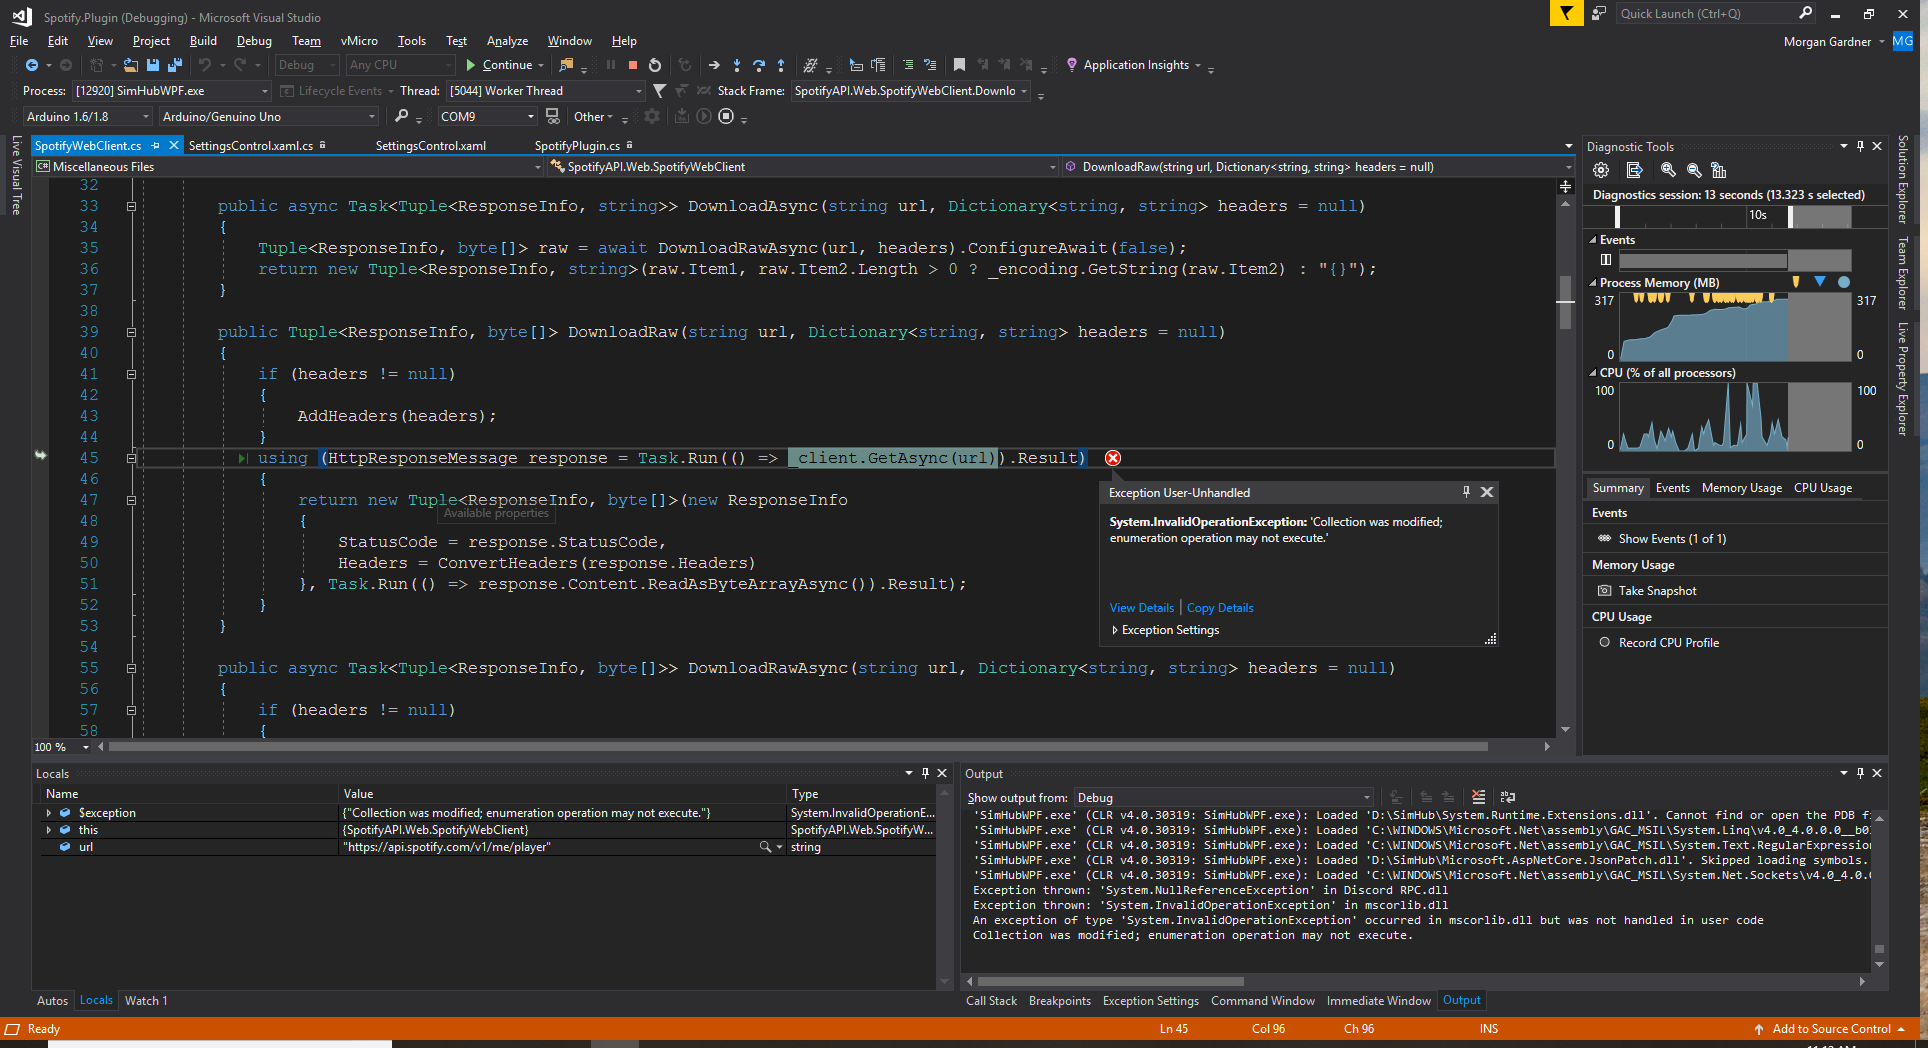Image resolution: width=1928 pixels, height=1048 pixels.
Task: Click the Step Out icon
Action: (x=781, y=65)
